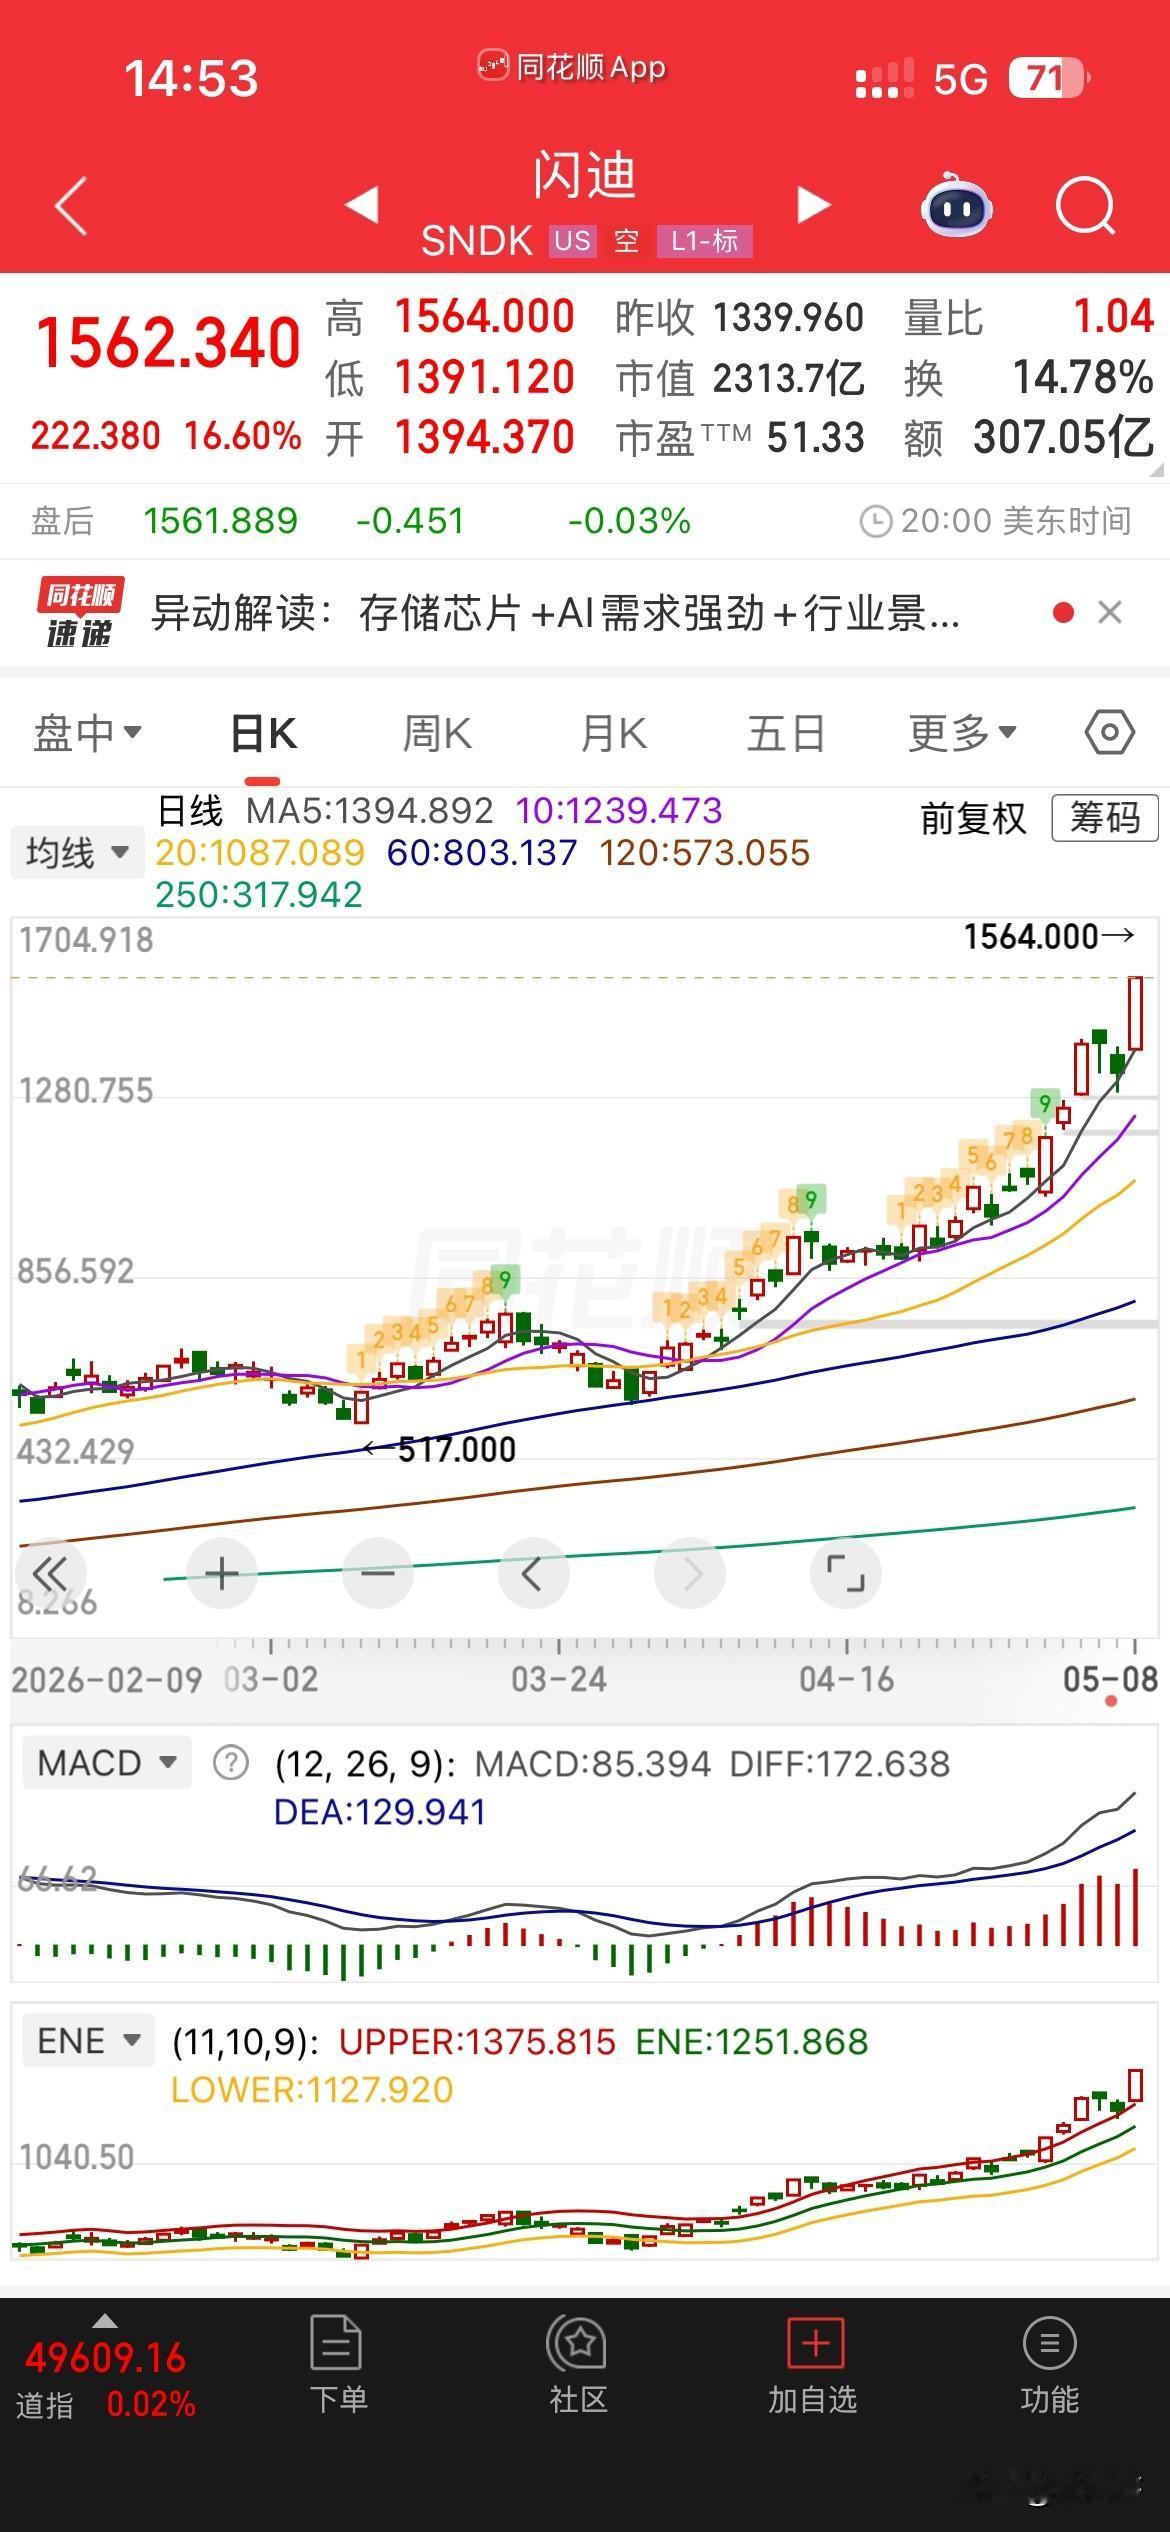Open chart settings hexagon icon

click(1109, 733)
